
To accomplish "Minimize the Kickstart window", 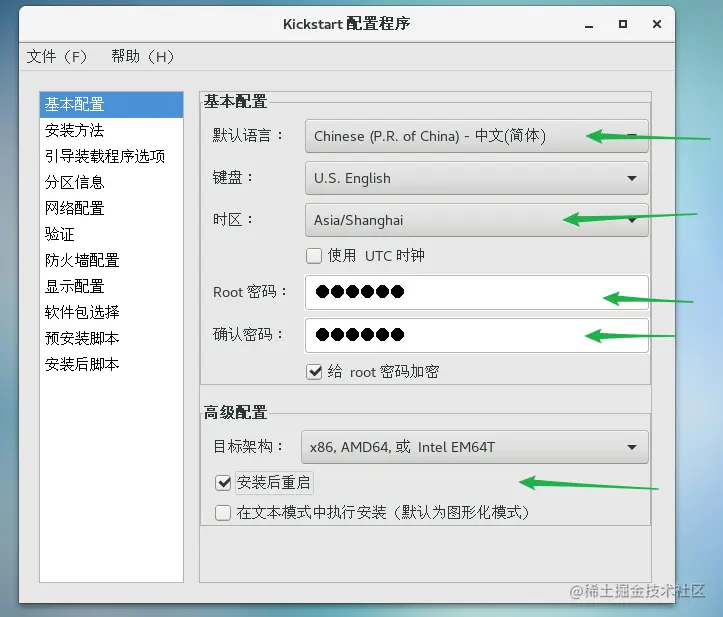I will pyautogui.click(x=589, y=24).
